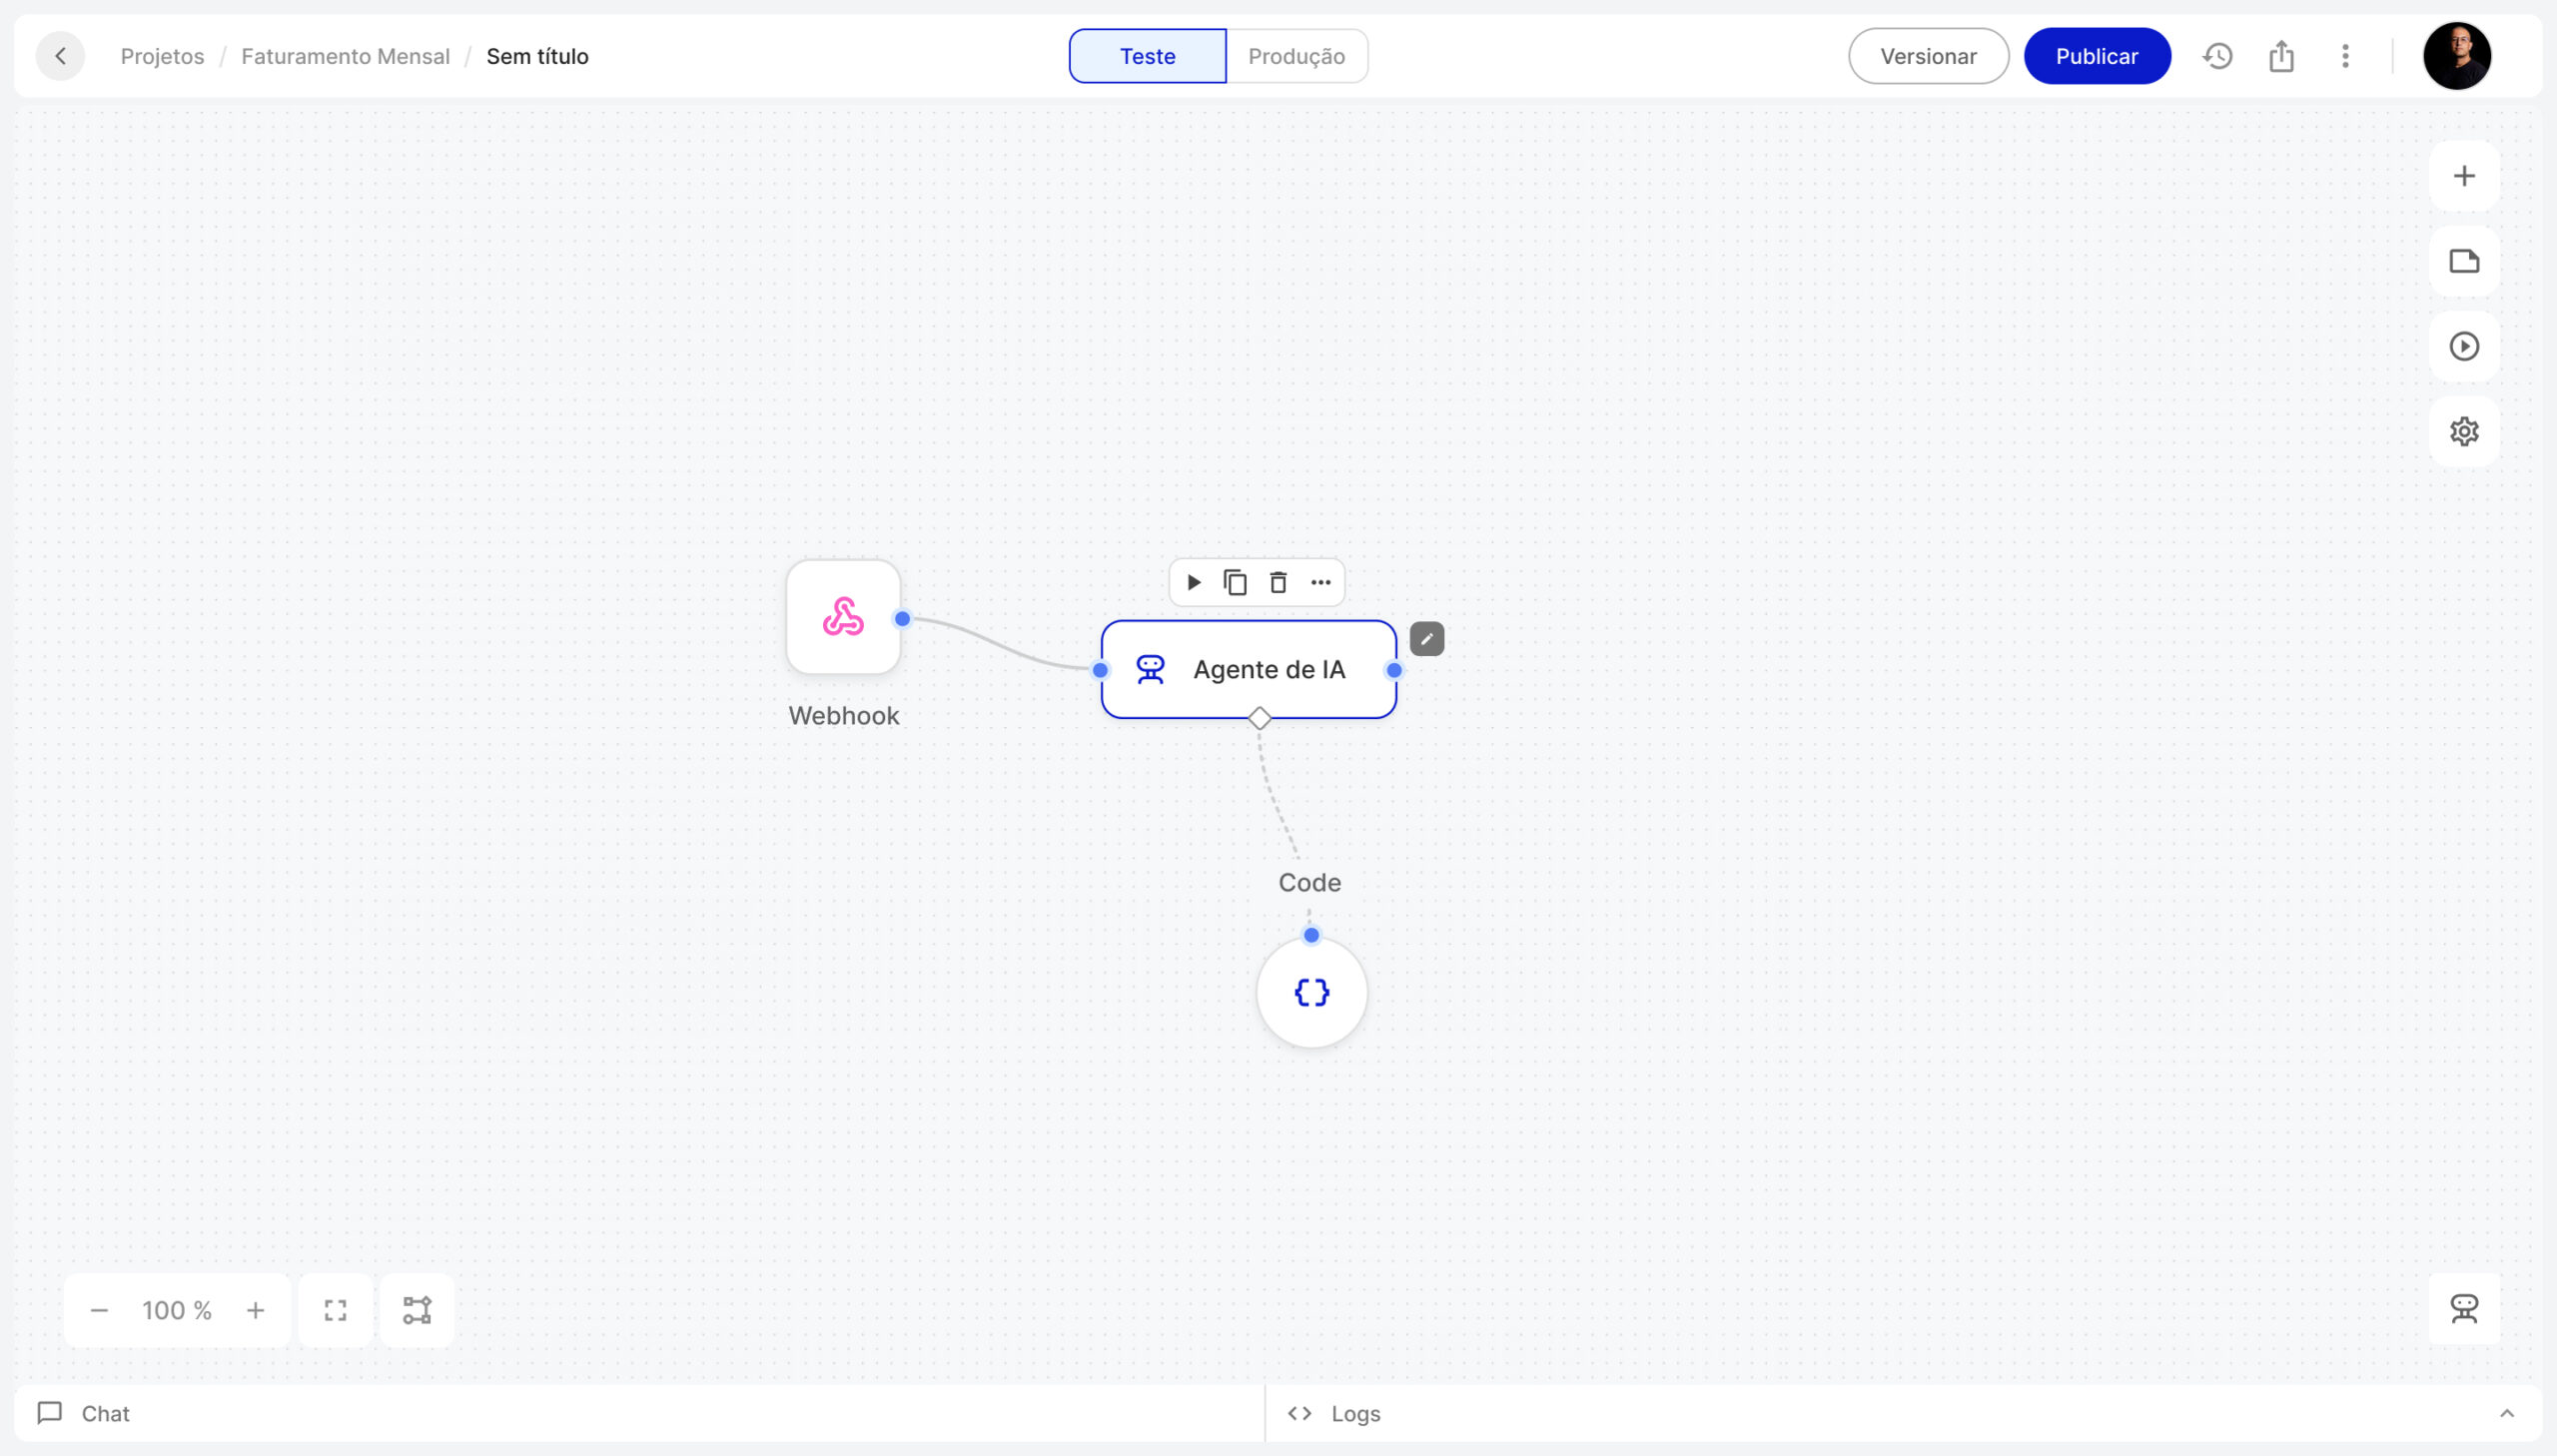Open the node more options ellipsis
Screen dimensions: 2557x1456
[x=1320, y=582]
